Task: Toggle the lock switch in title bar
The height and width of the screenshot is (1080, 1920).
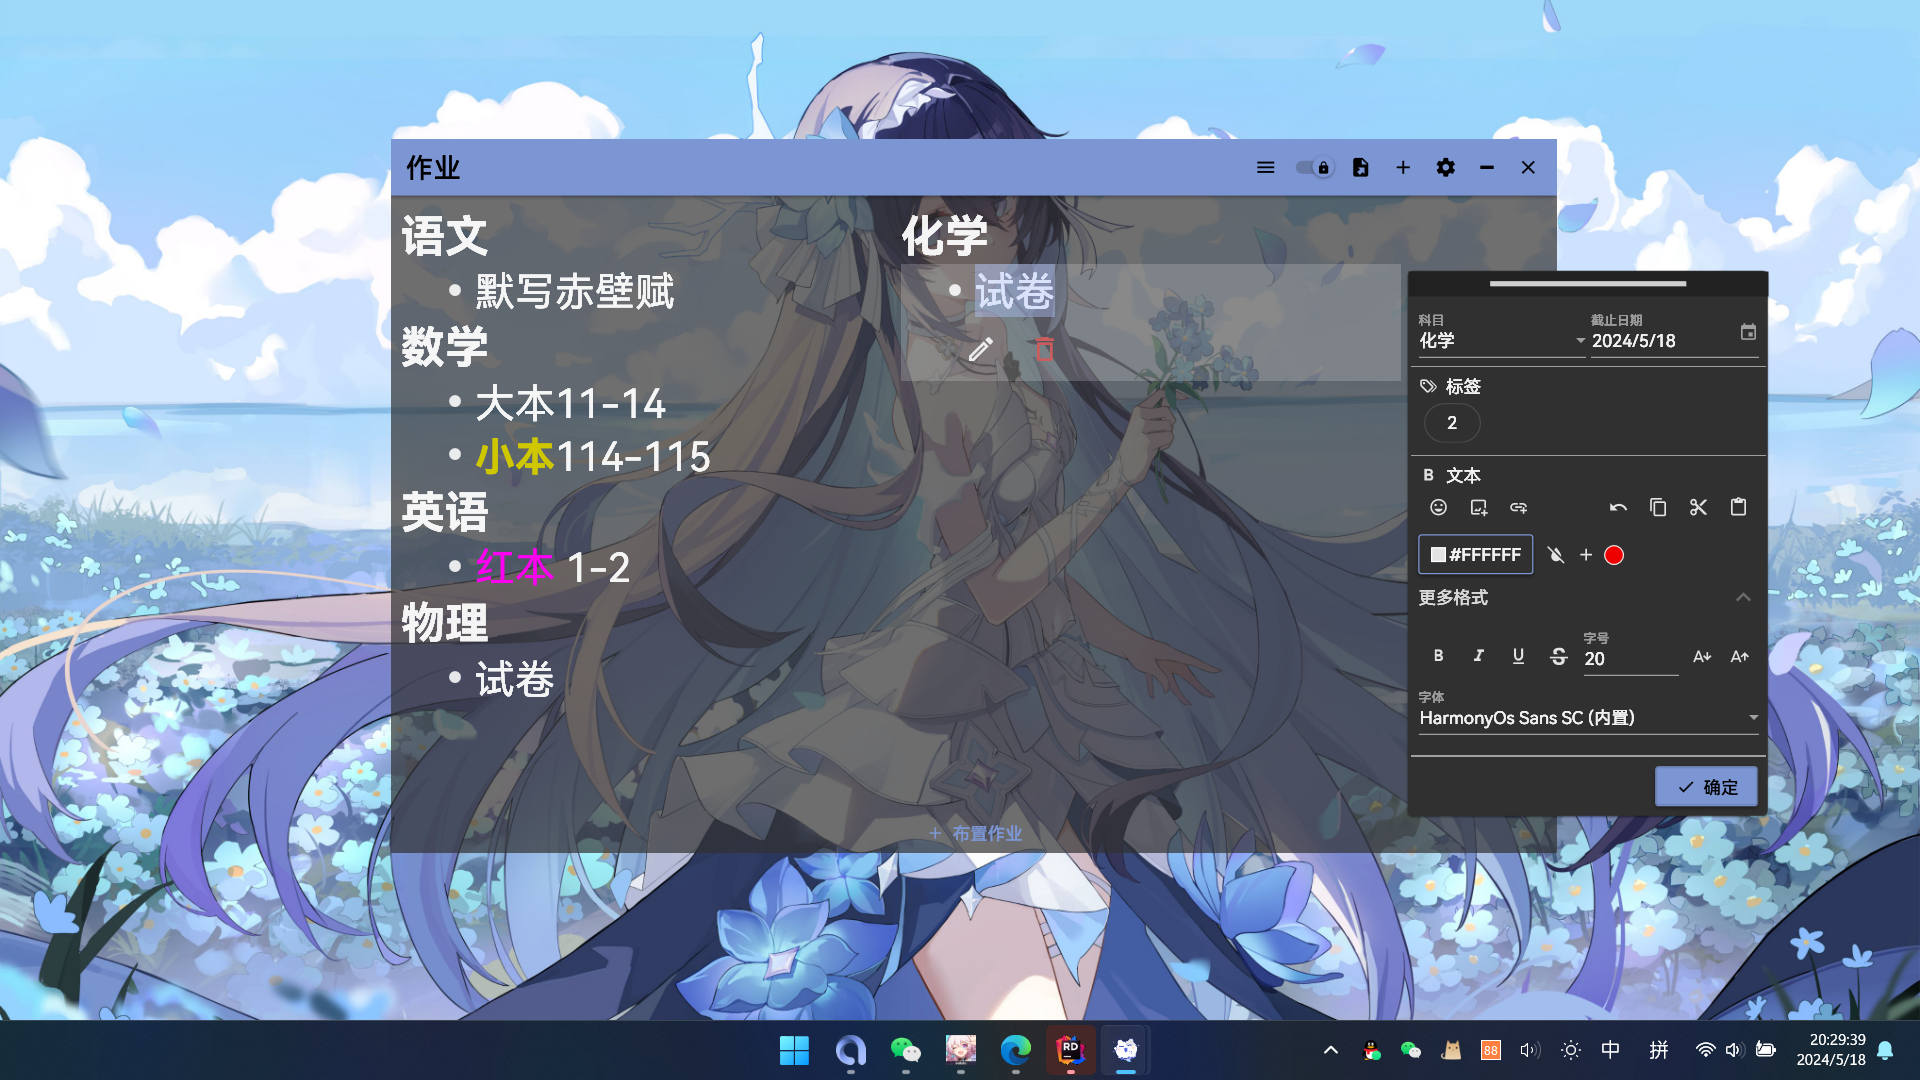Action: point(1313,168)
